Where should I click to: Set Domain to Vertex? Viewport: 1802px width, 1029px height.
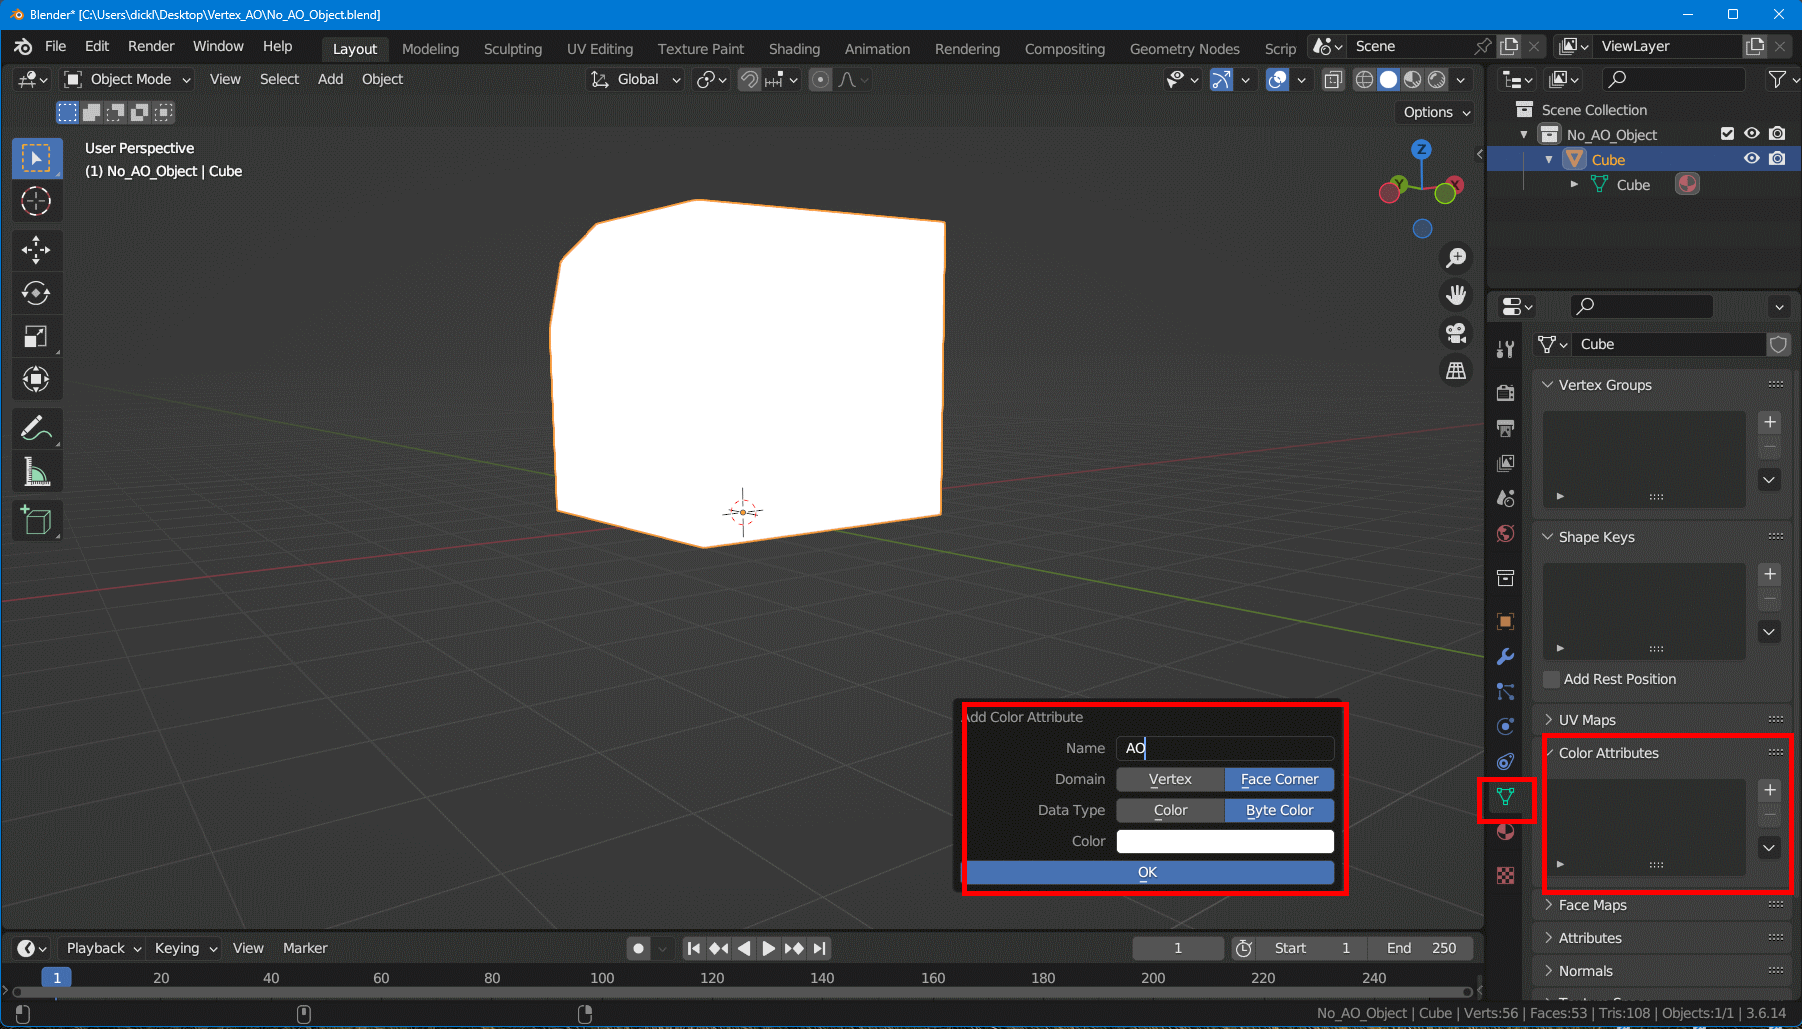pos(1170,779)
